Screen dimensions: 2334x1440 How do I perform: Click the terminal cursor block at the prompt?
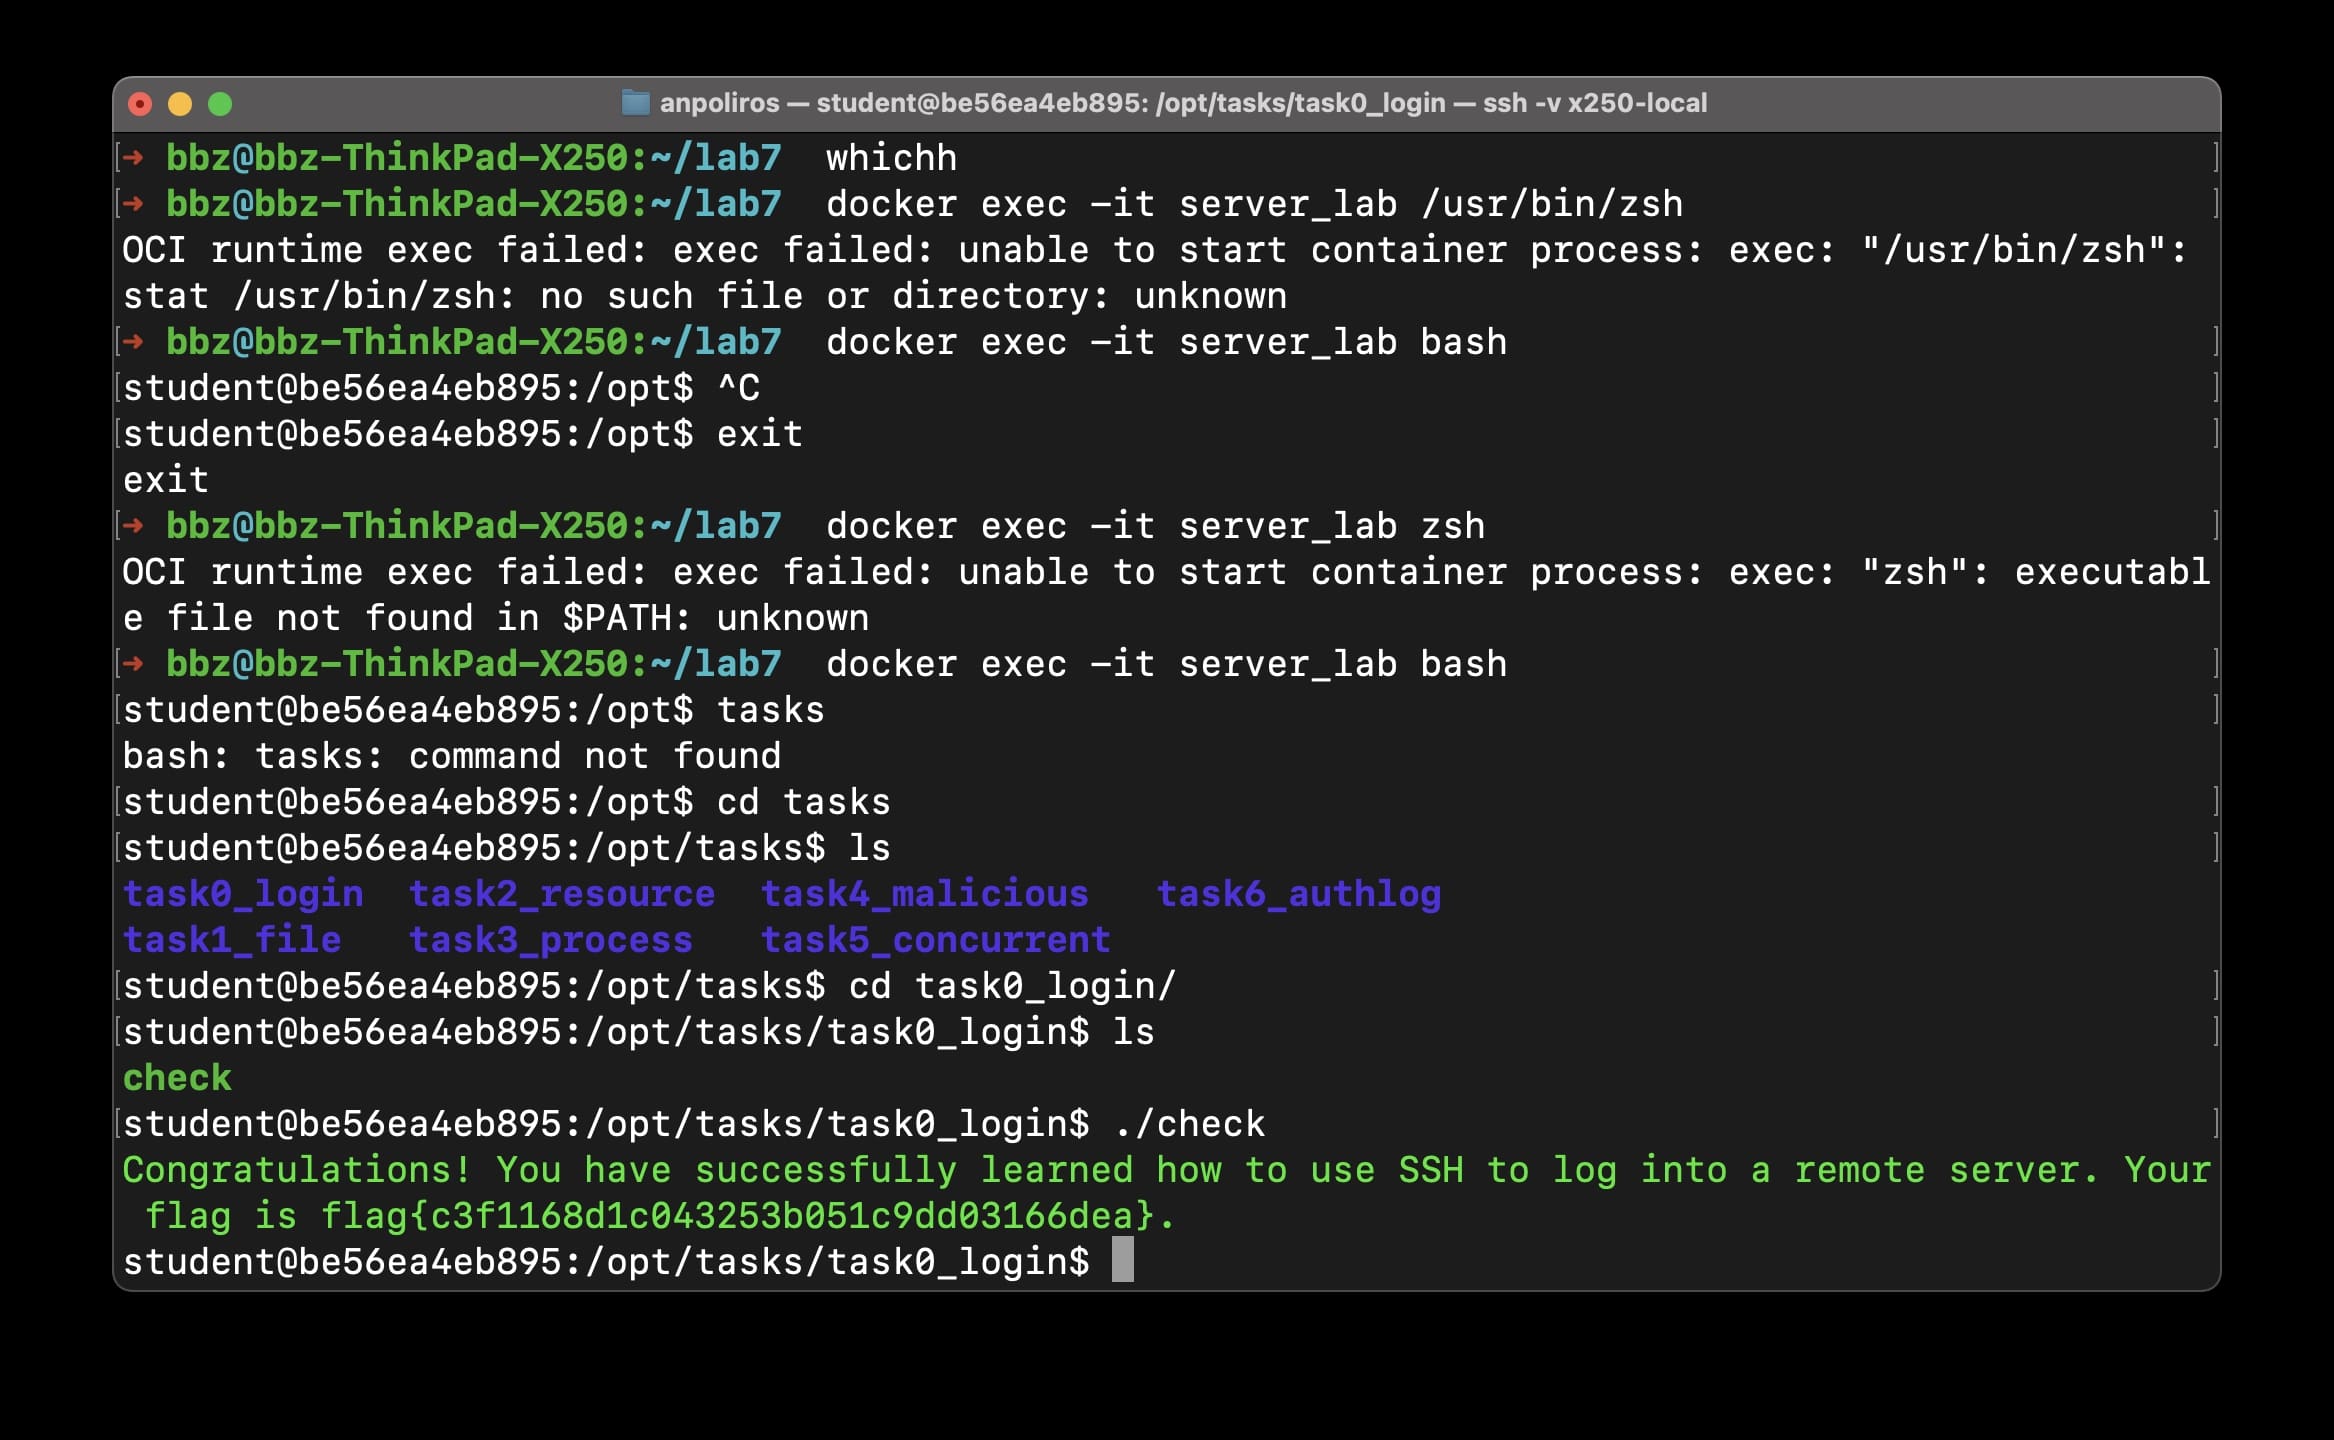coord(1123,1260)
